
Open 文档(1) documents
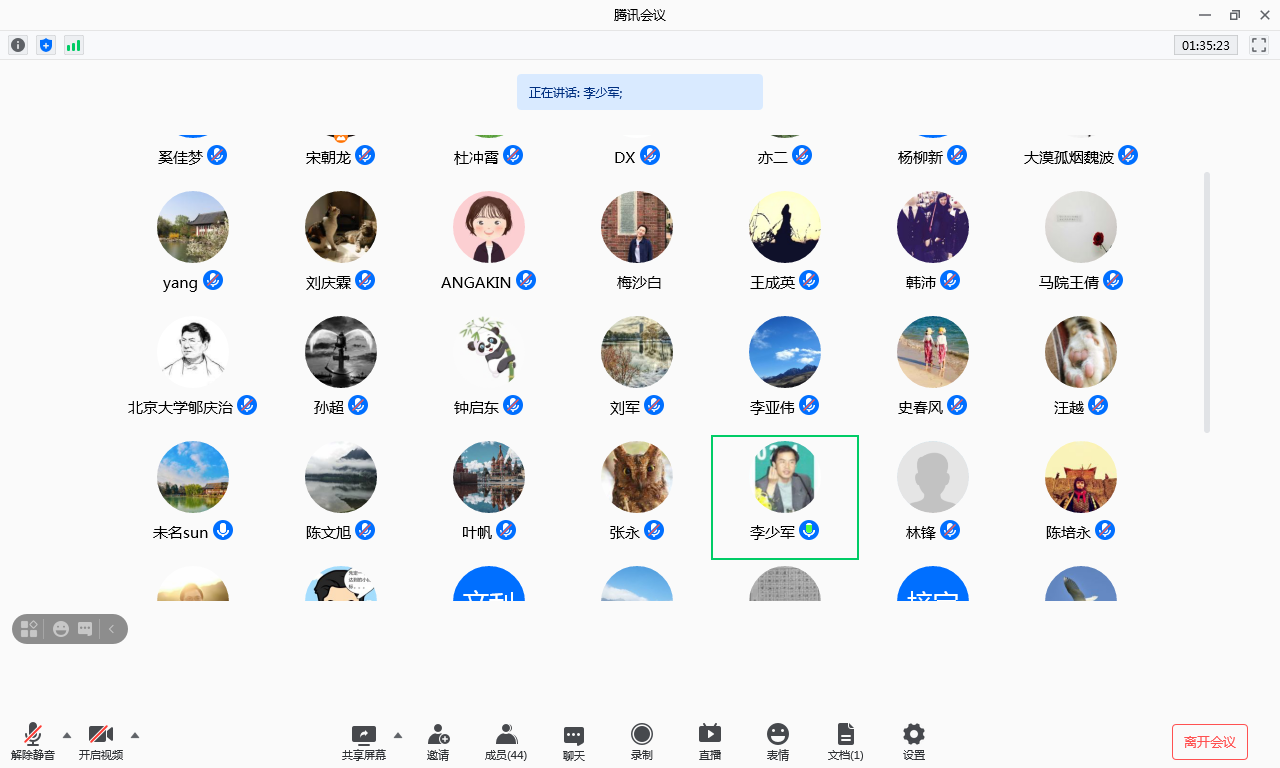(845, 742)
